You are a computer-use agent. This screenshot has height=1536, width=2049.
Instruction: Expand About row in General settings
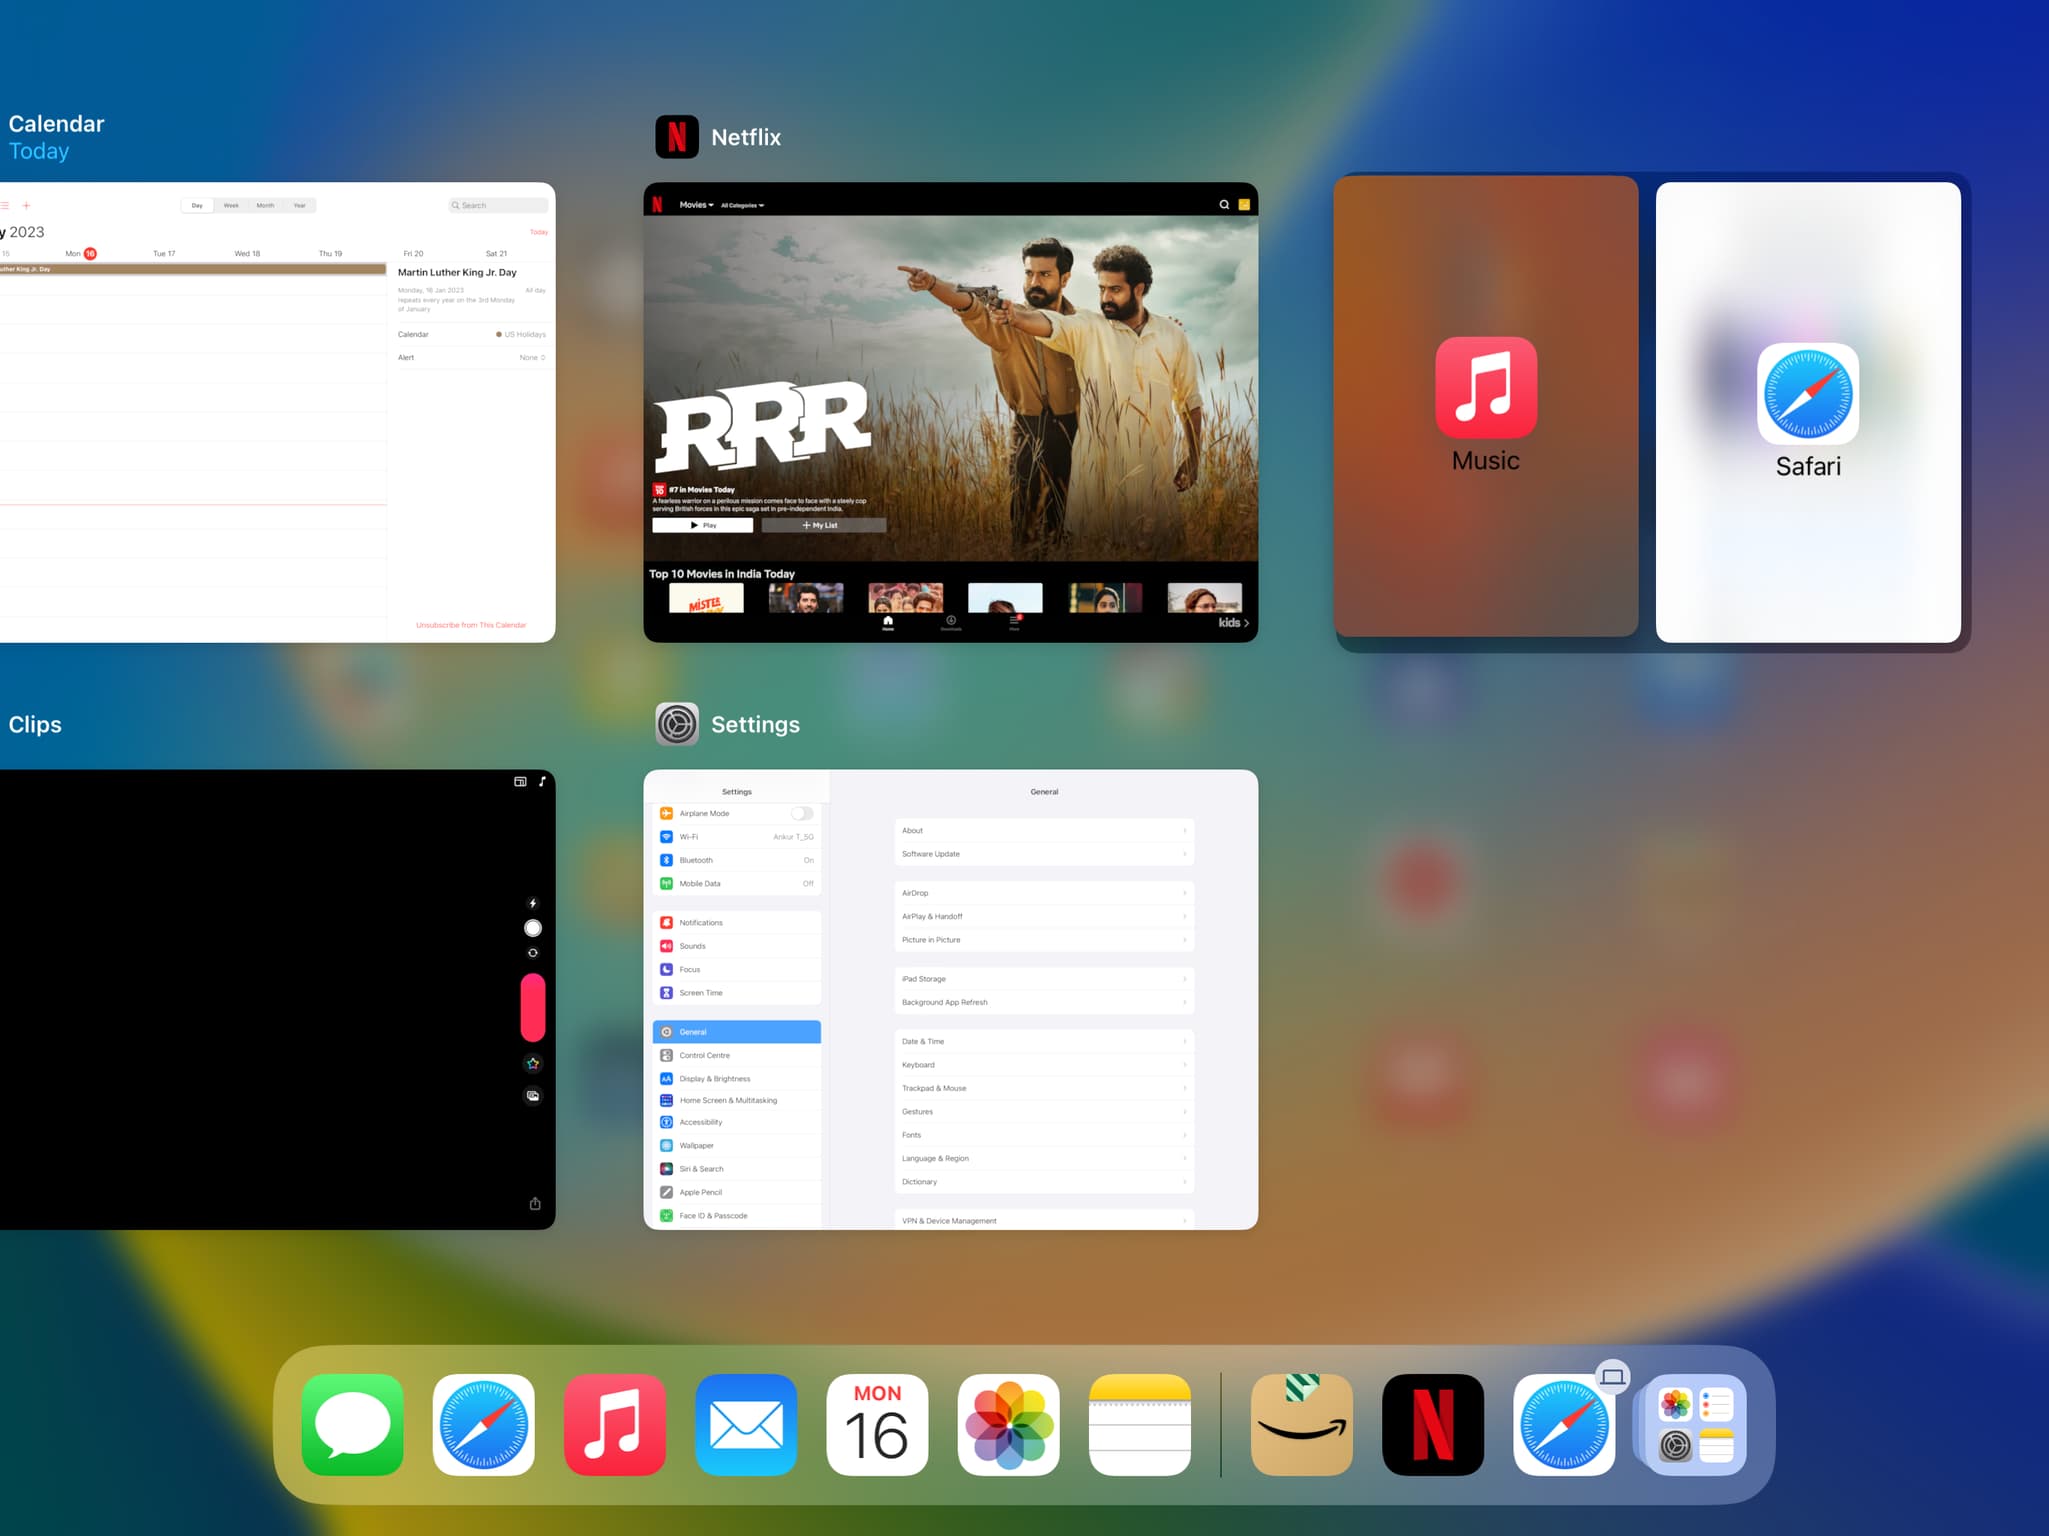(1044, 830)
